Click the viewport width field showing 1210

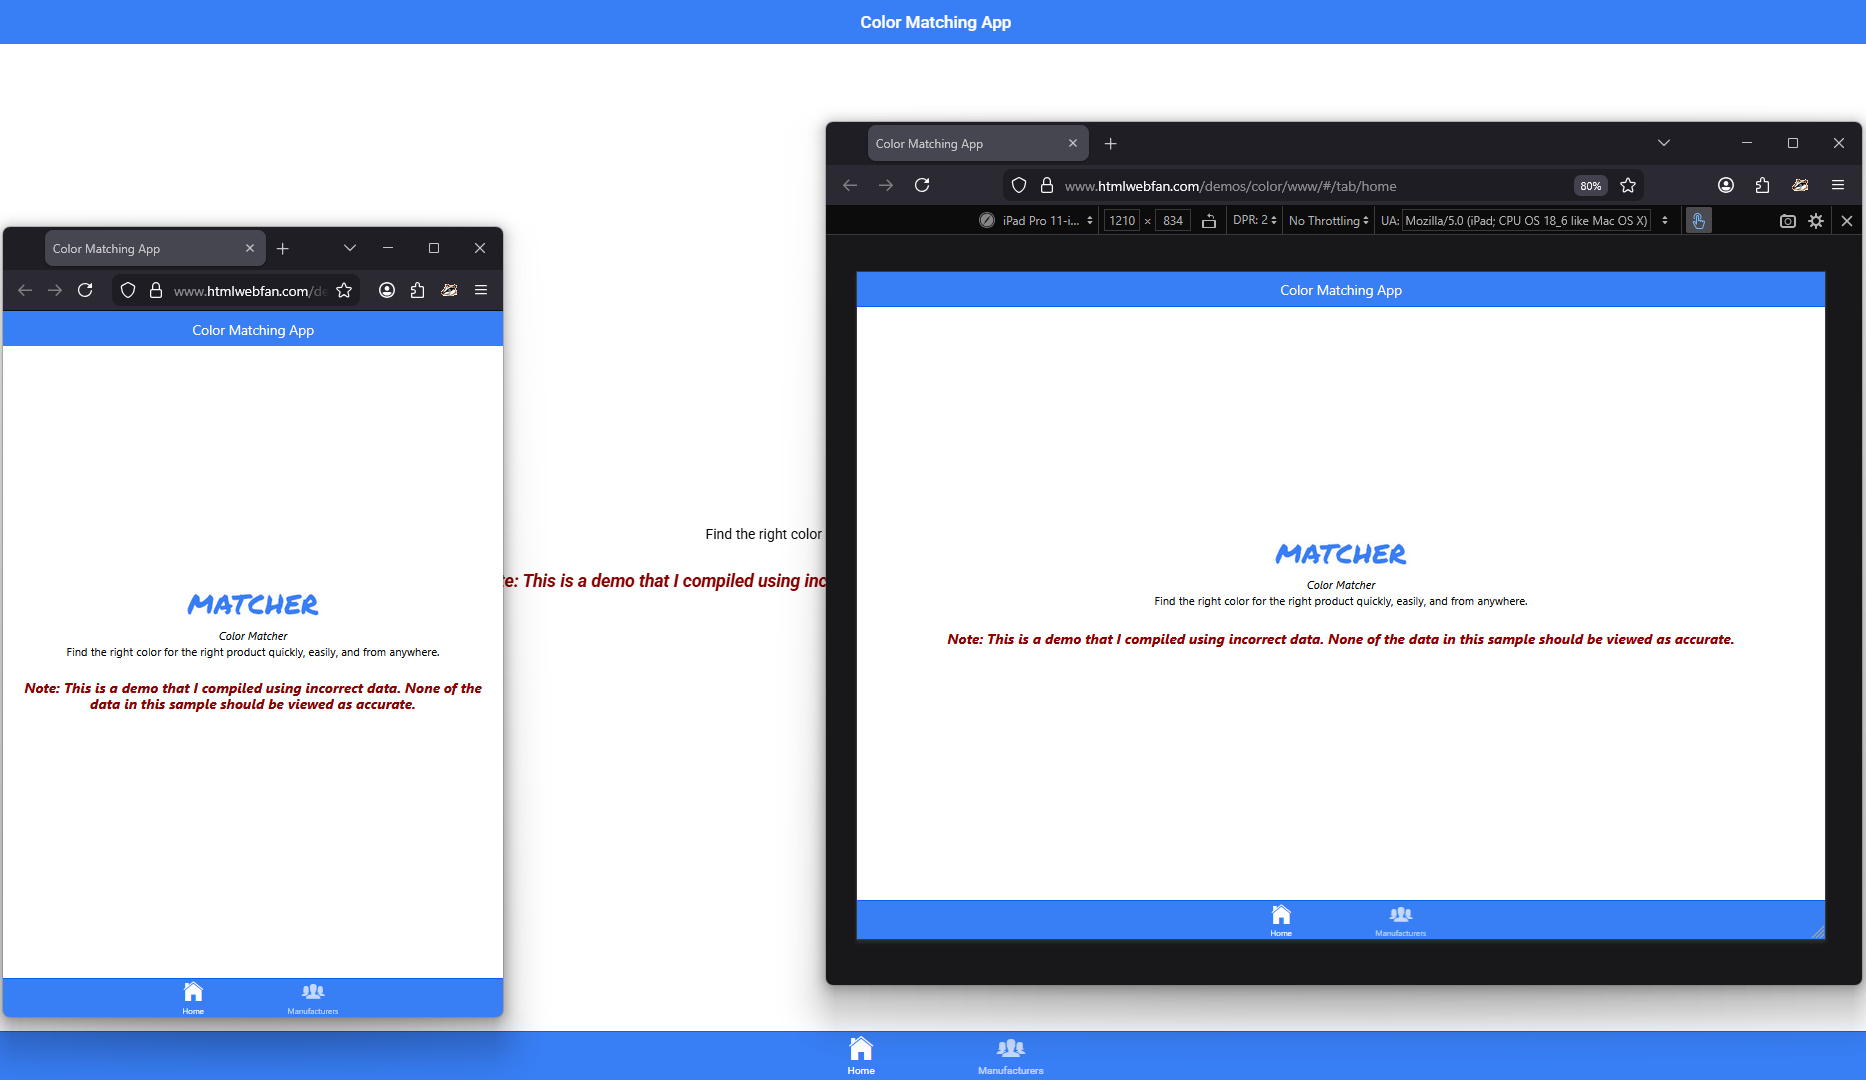pos(1122,221)
